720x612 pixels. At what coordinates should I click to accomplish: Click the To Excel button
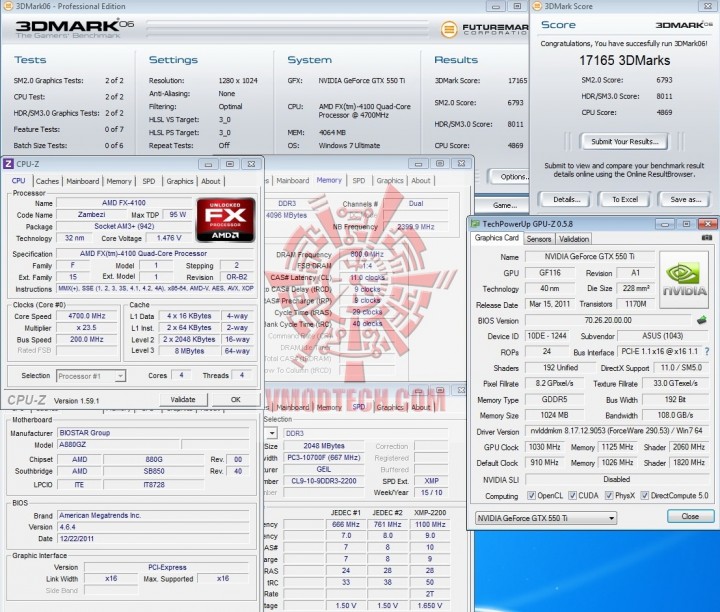pos(625,199)
